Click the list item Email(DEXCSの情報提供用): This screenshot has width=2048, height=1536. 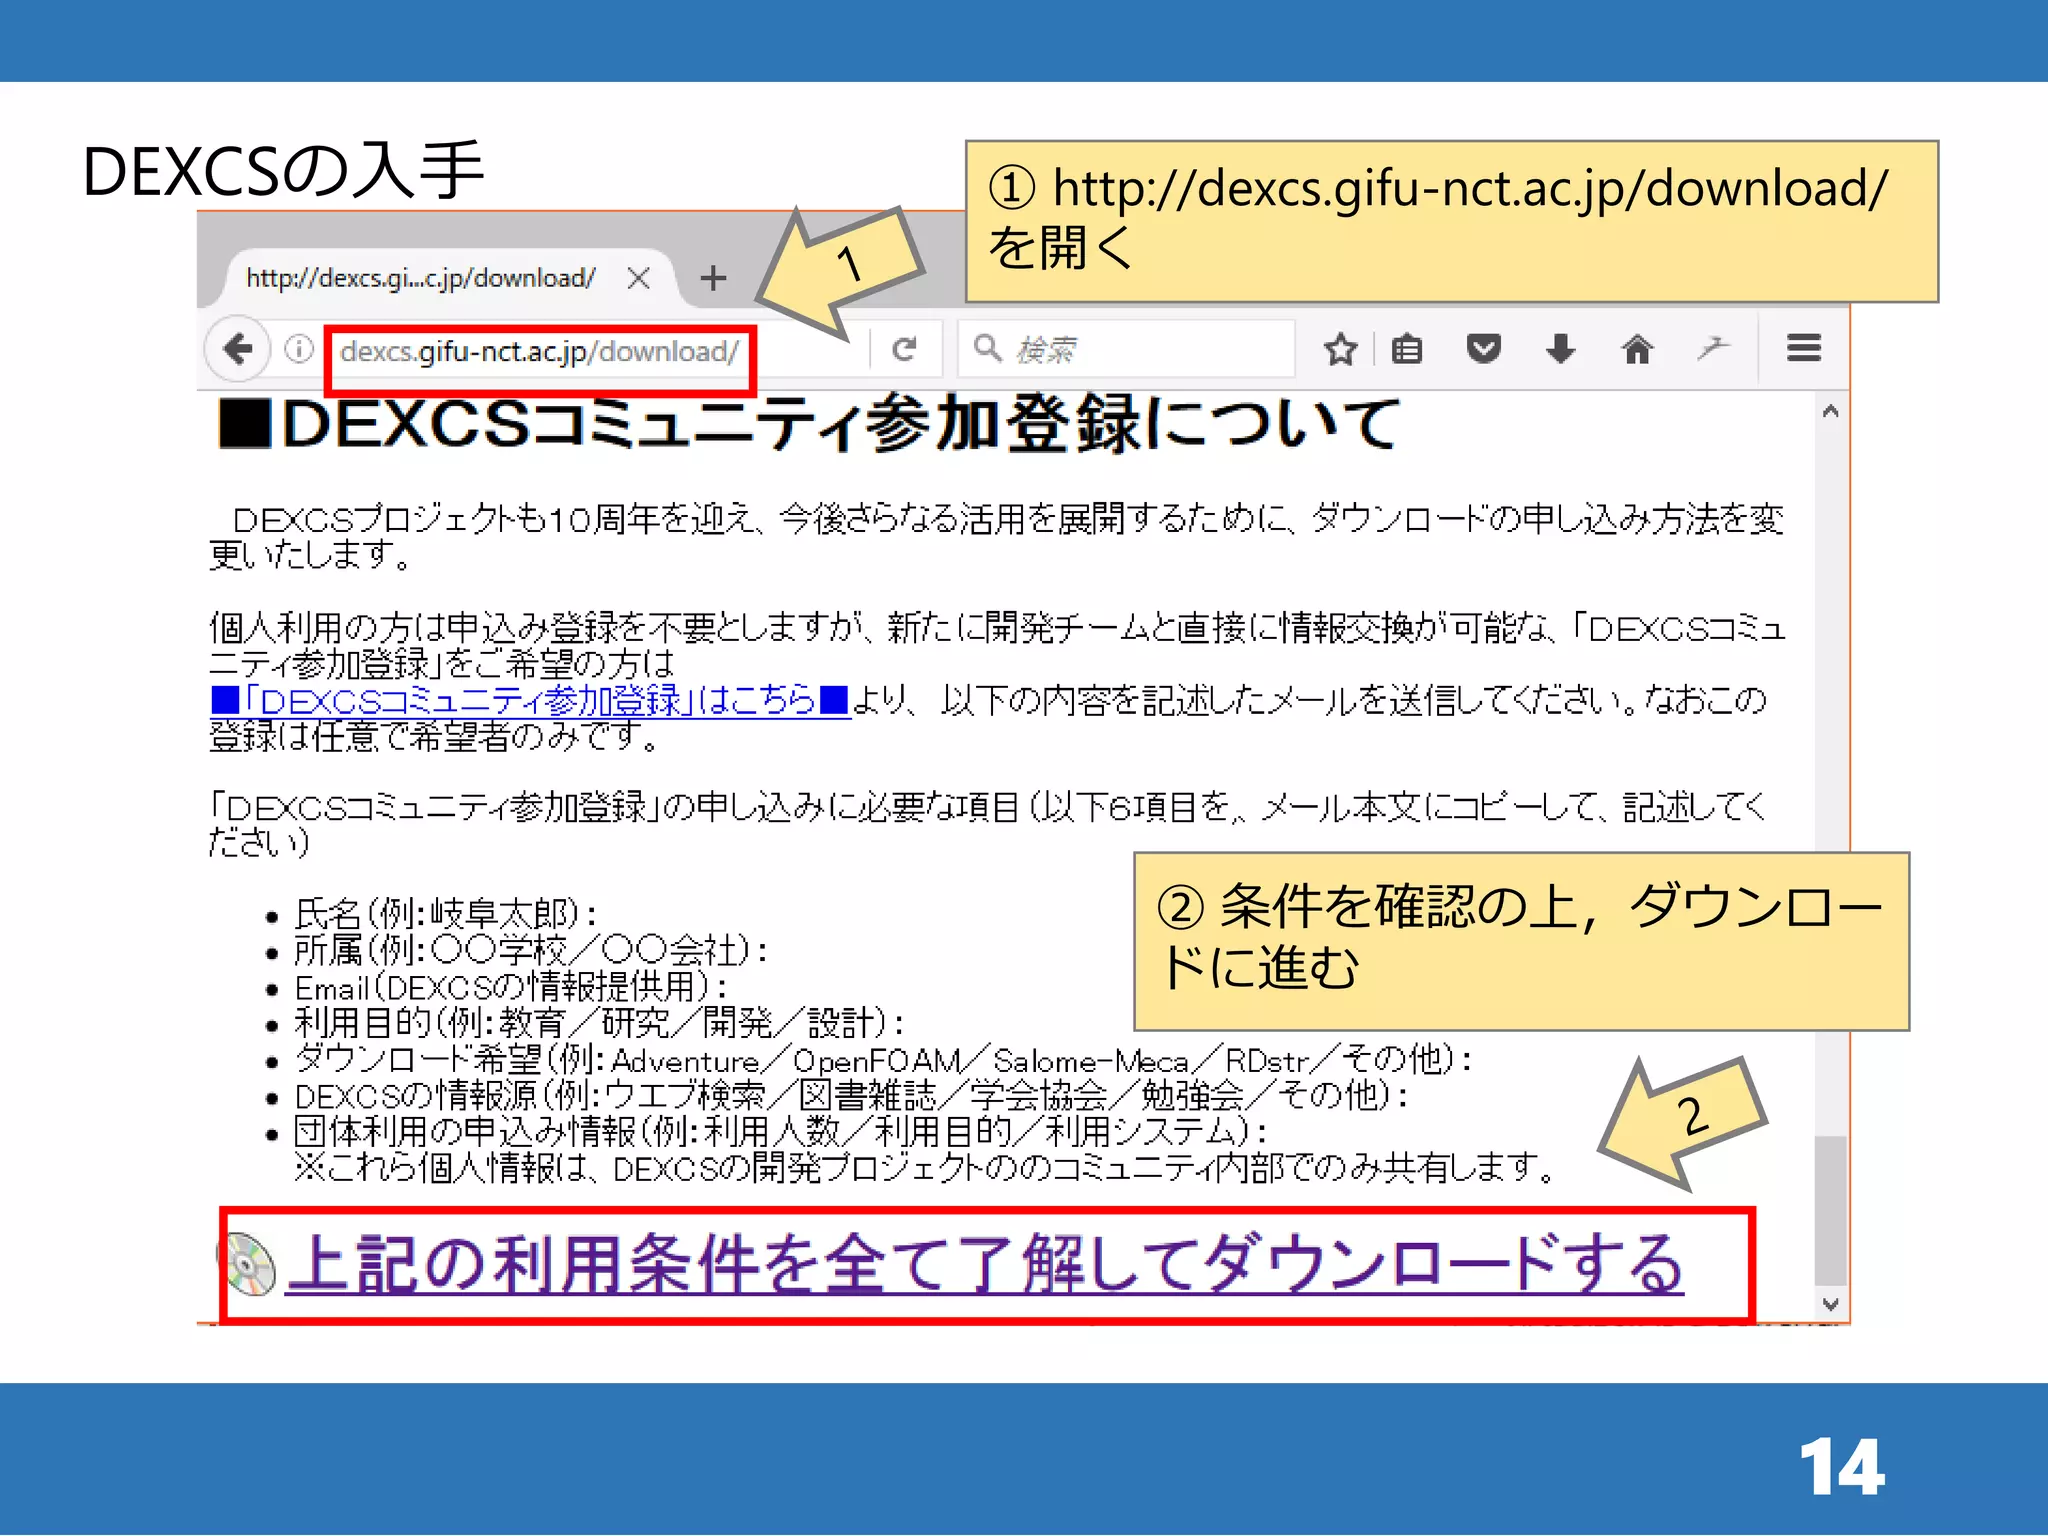511,987
